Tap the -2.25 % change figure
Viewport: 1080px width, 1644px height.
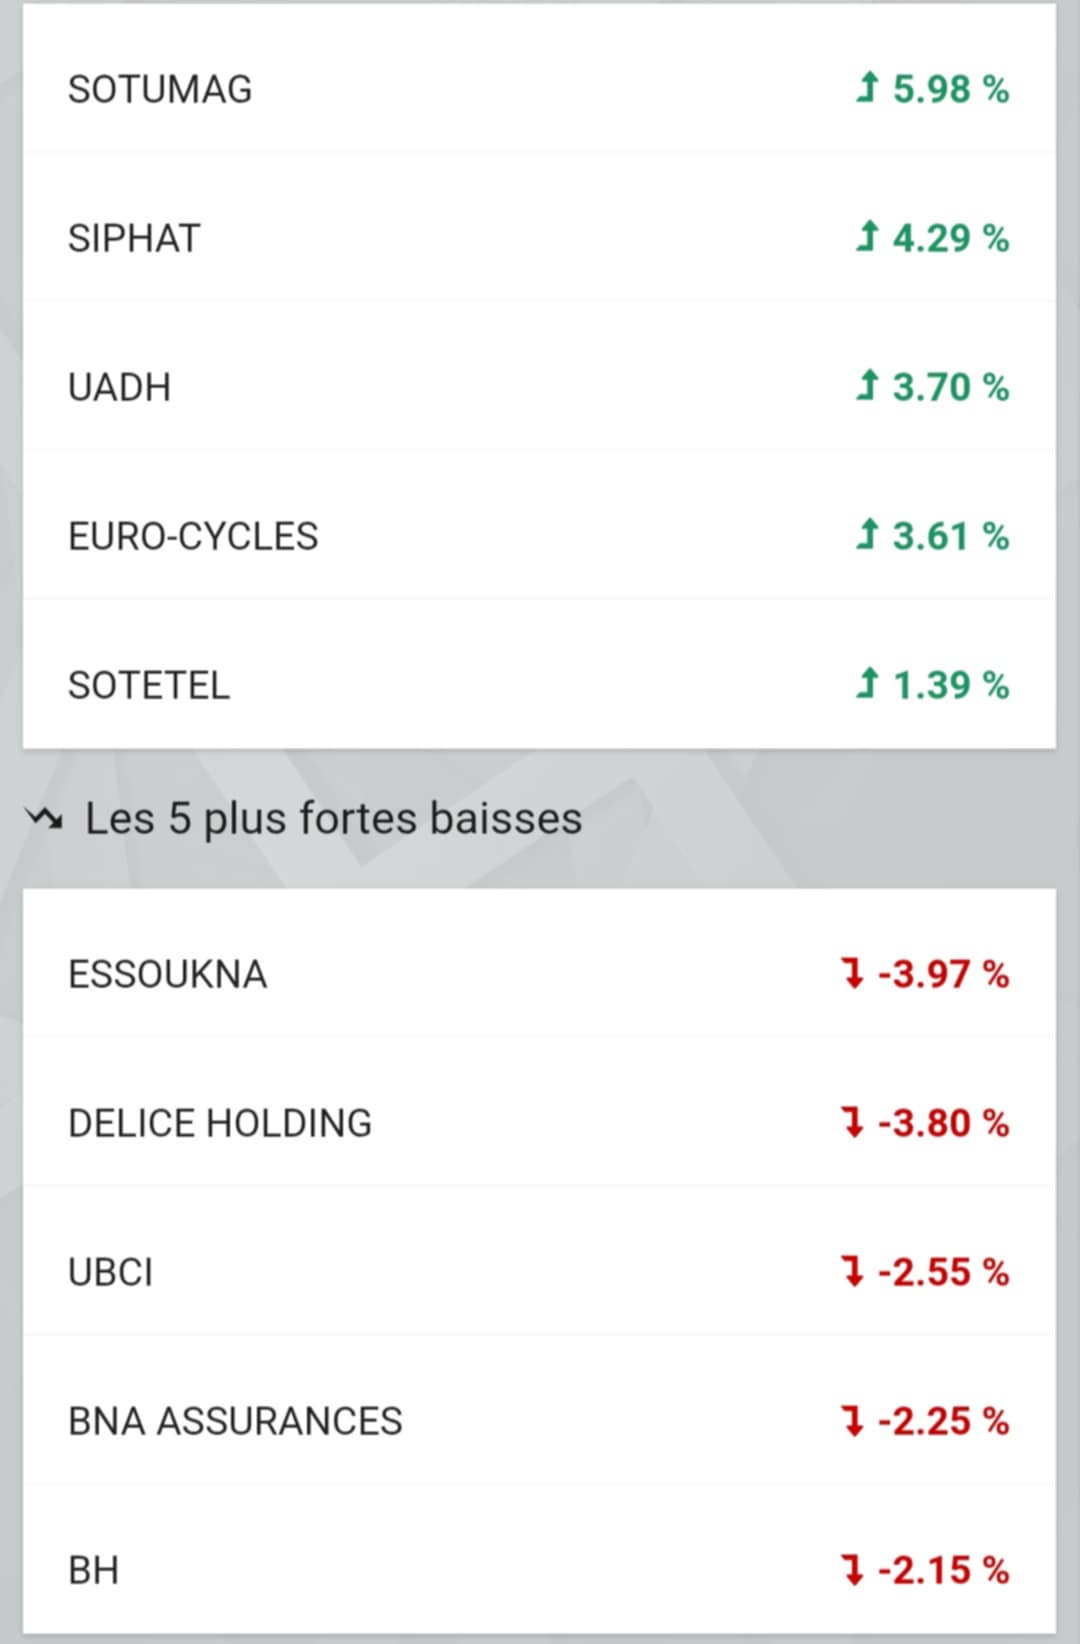[x=943, y=1421]
